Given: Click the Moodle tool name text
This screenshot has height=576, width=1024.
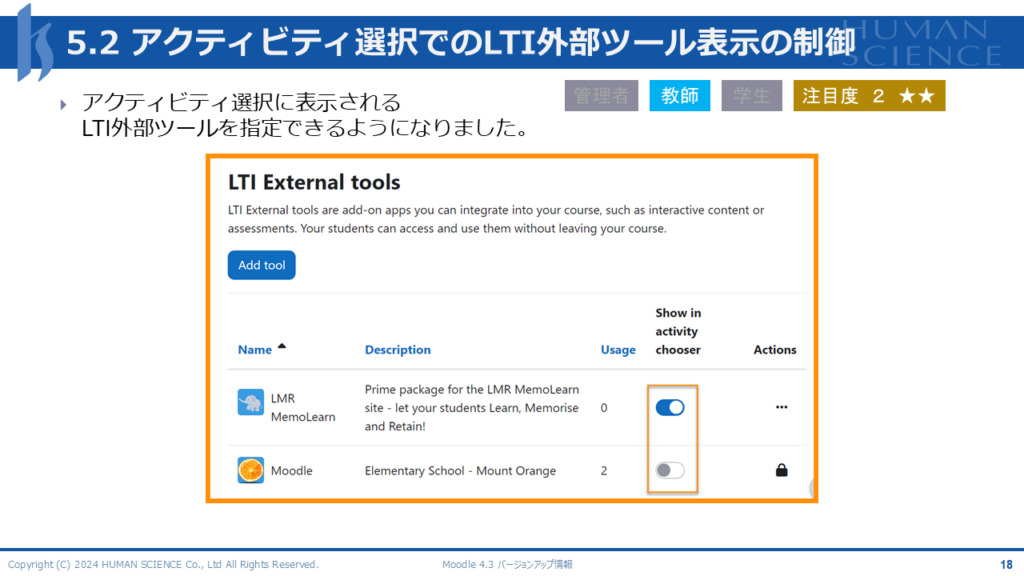Looking at the screenshot, I should (292, 471).
